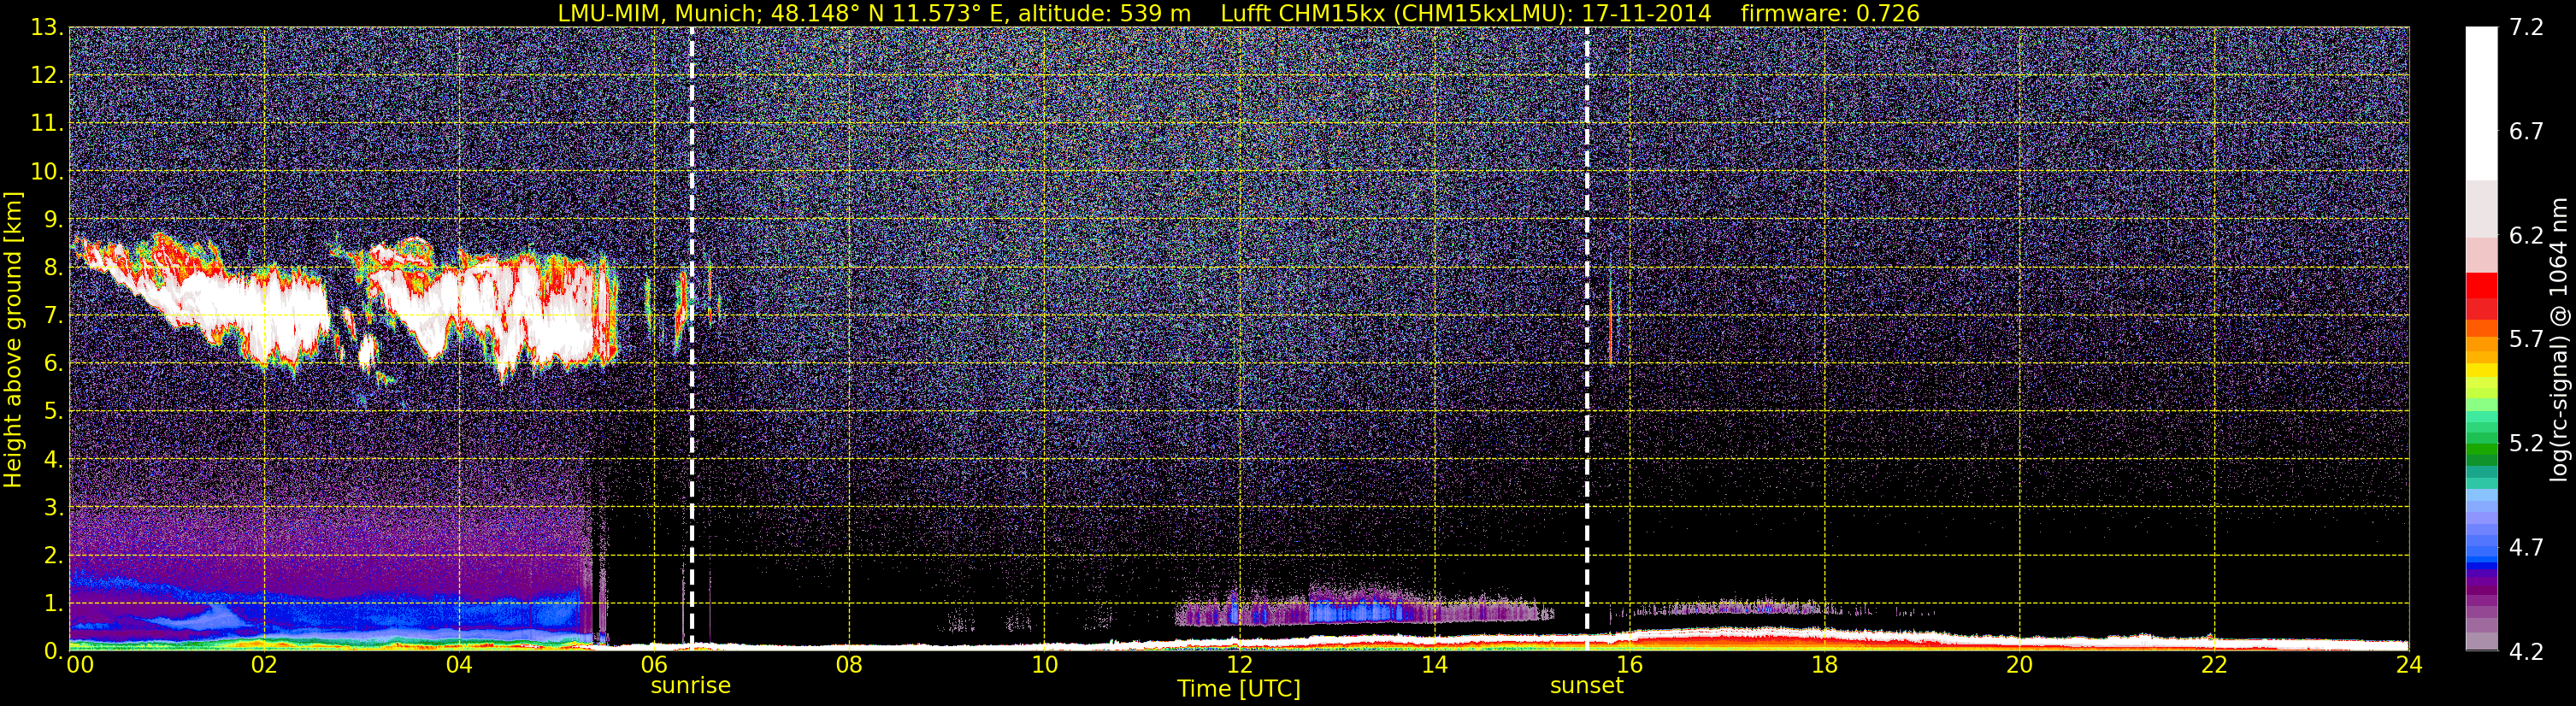This screenshot has width=2576, height=706.
Task: Click the 'sunset' label below the time axis
Action: pos(1587,686)
